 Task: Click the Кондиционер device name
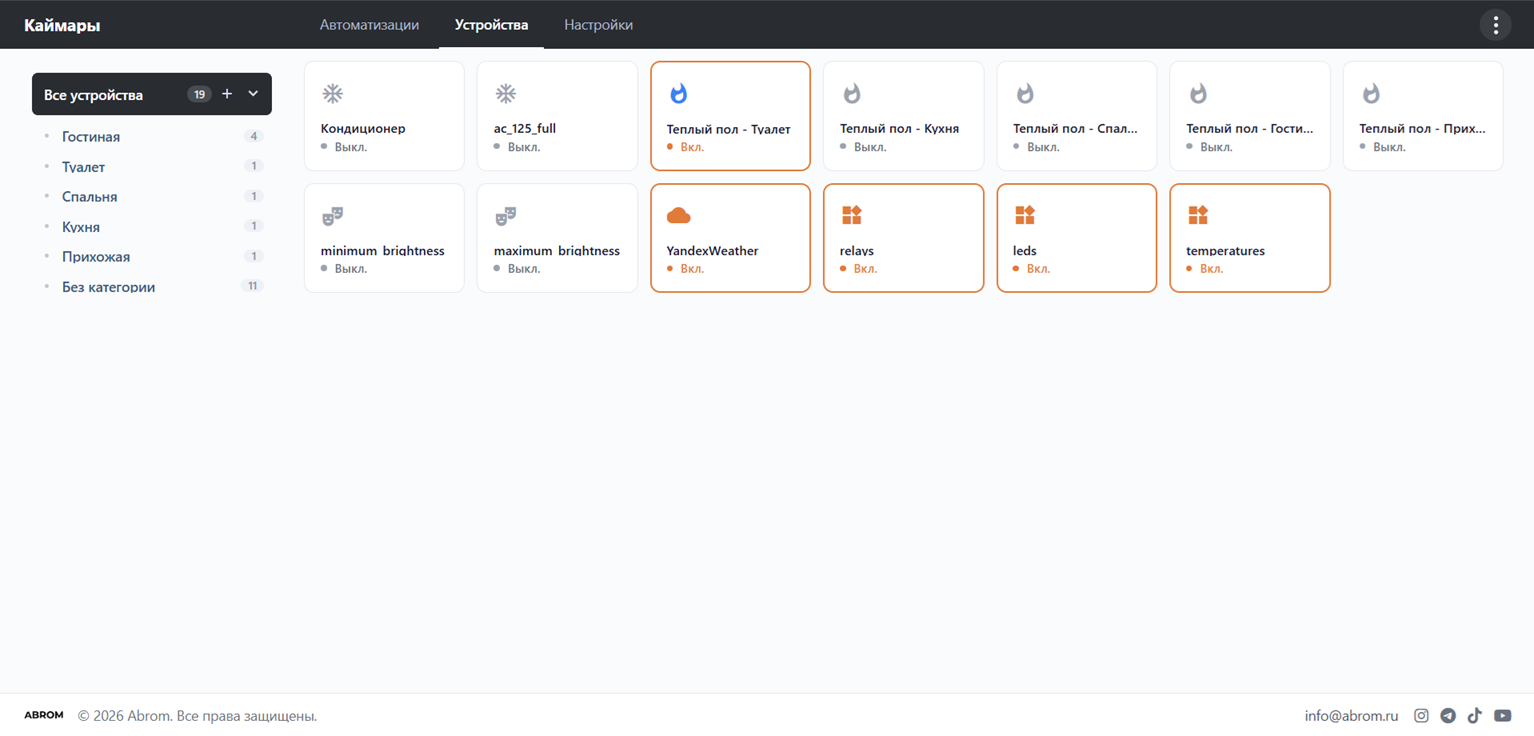coord(363,129)
